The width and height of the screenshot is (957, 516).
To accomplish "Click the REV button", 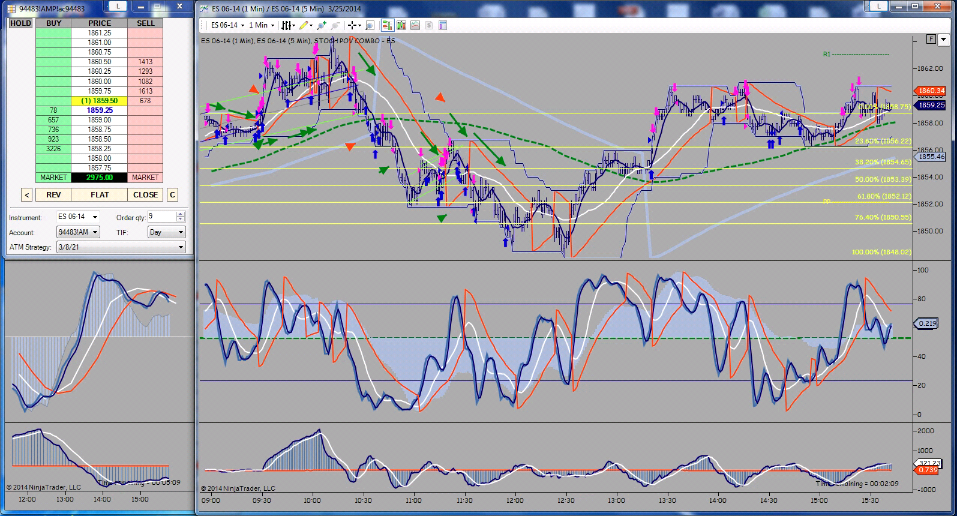I will pos(54,195).
